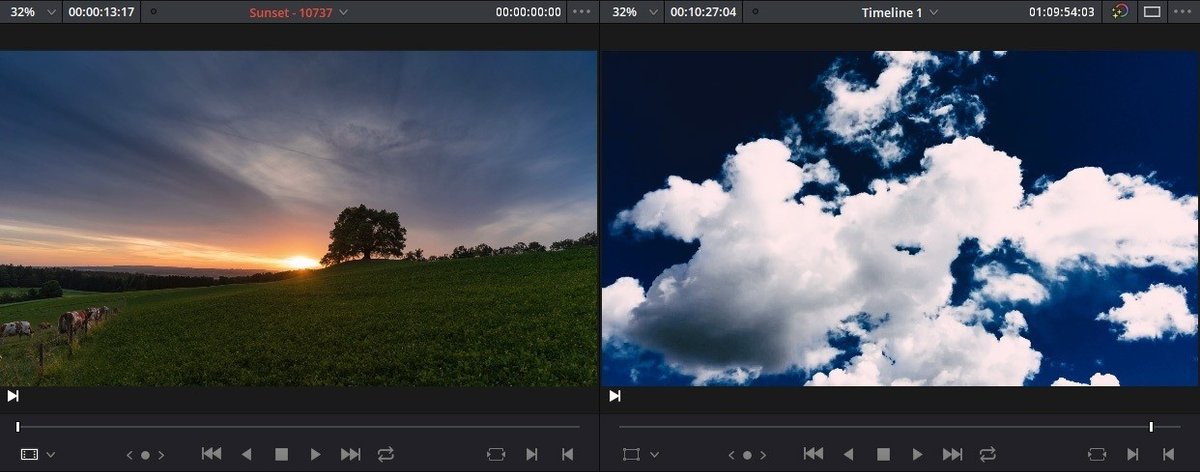Expand timeline viewer overlay tool chevron
The width and height of the screenshot is (1200, 472).
point(653,454)
